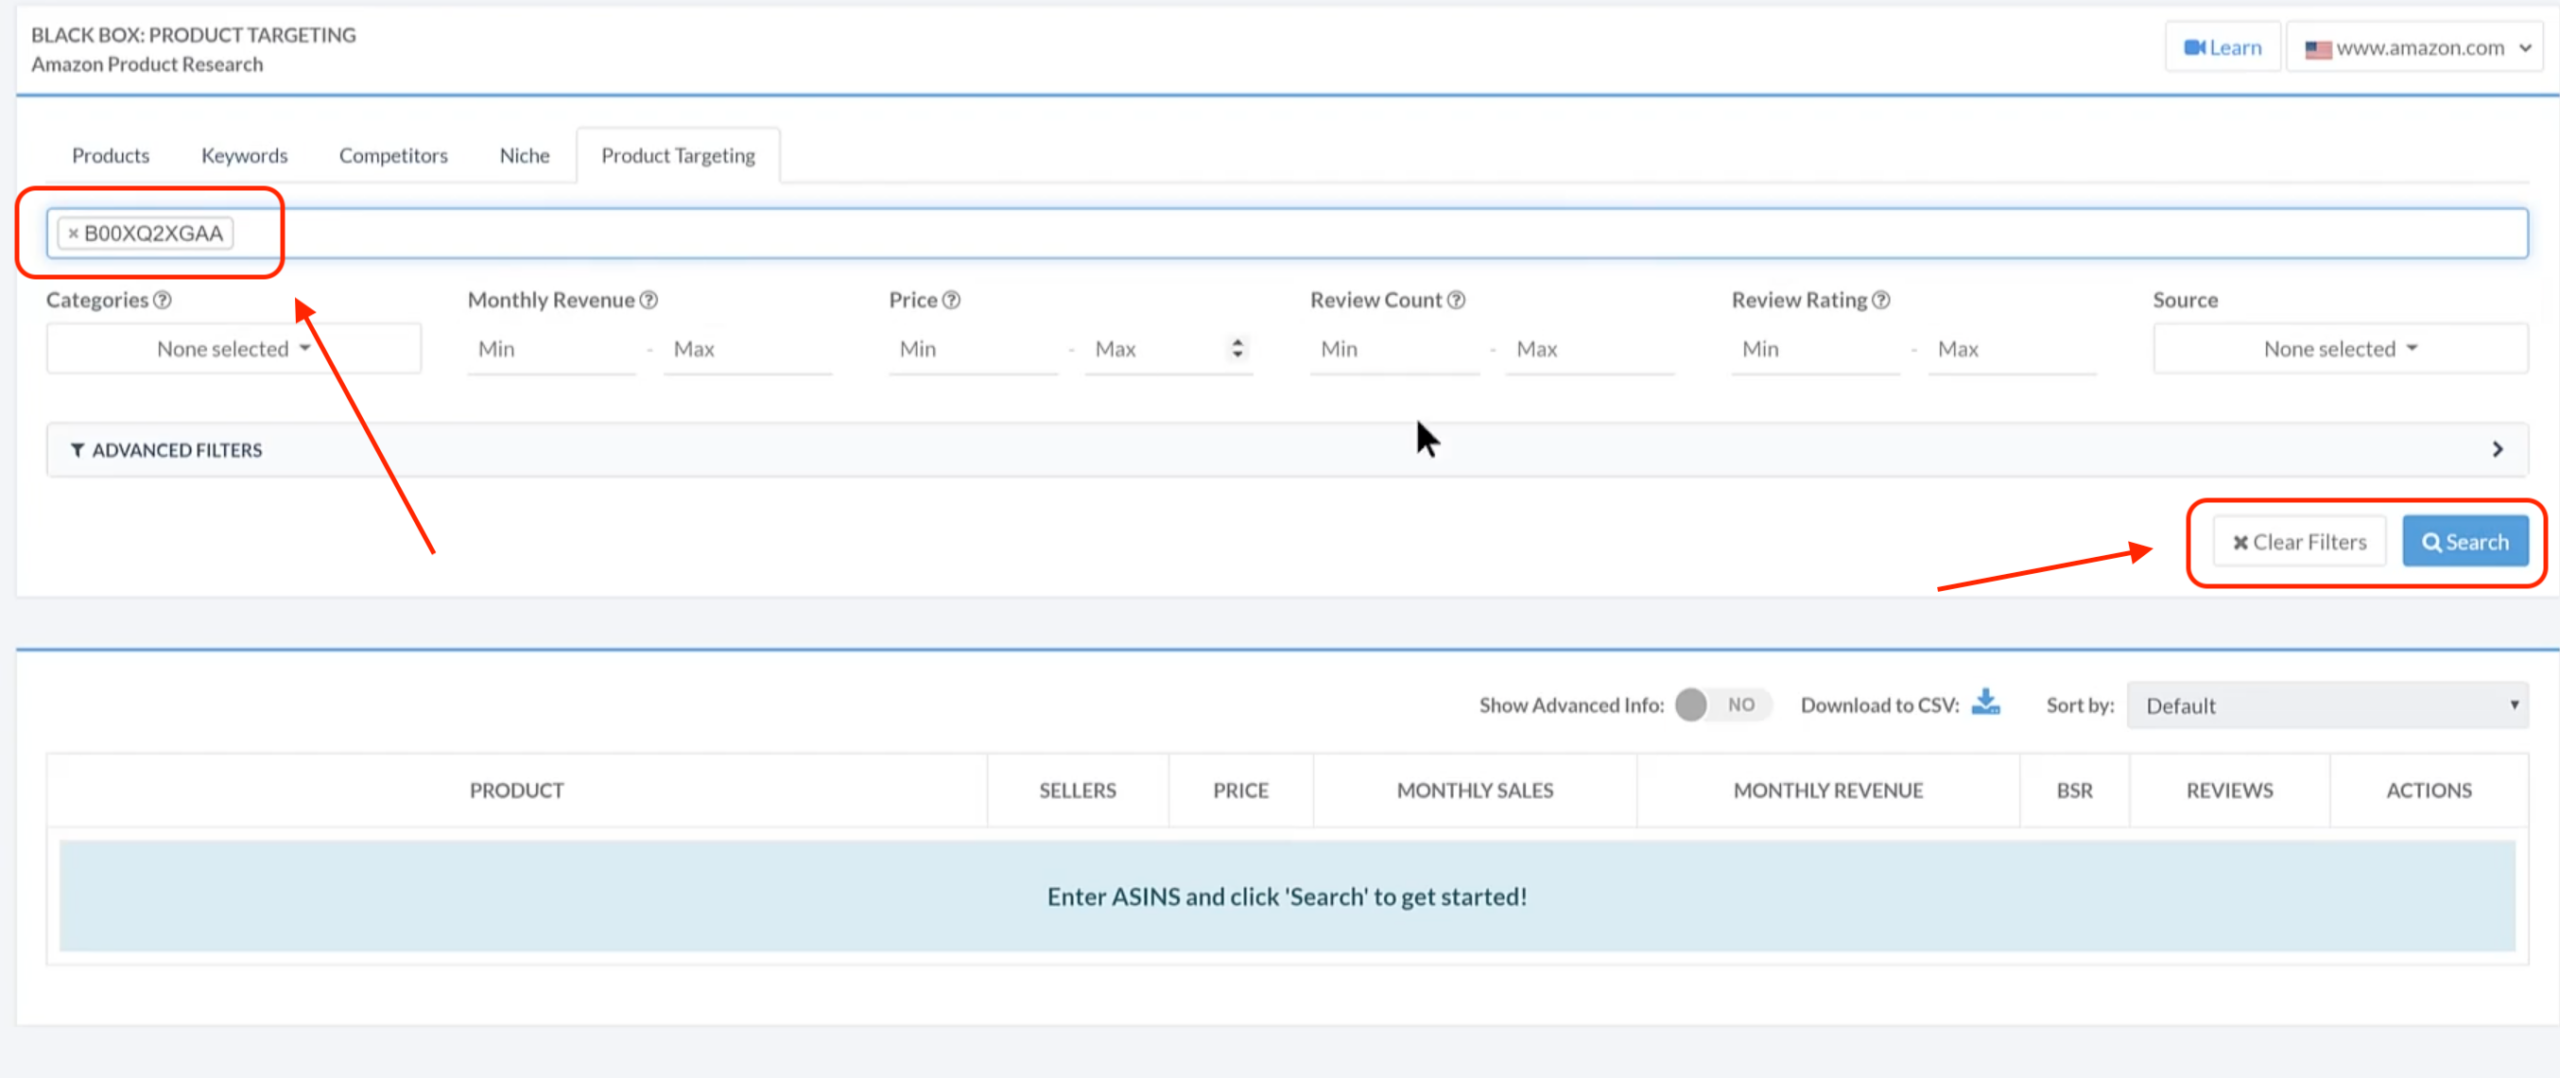Click the Review Count help icon
Image resolution: width=2560 pixels, height=1078 pixels.
(1456, 300)
